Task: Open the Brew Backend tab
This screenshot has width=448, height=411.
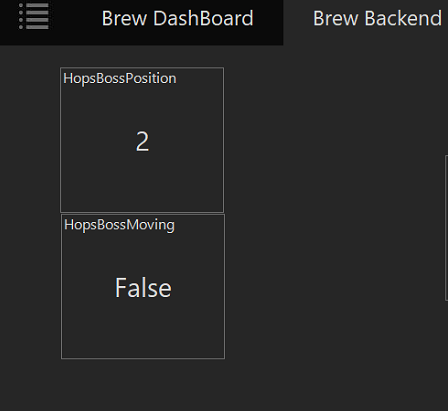Action: pos(377,18)
